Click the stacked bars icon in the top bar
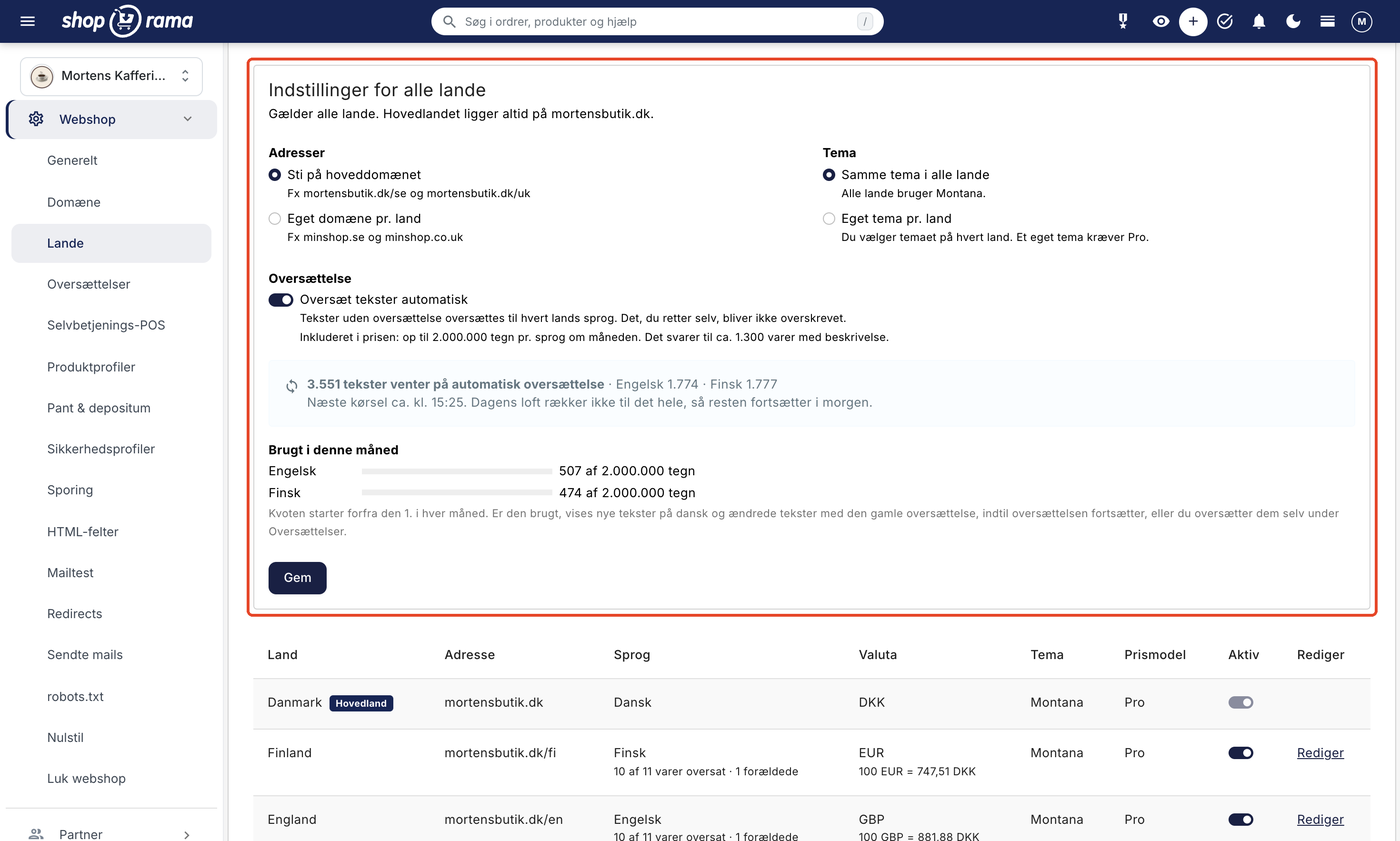This screenshot has width=1400, height=841. [1327, 21]
